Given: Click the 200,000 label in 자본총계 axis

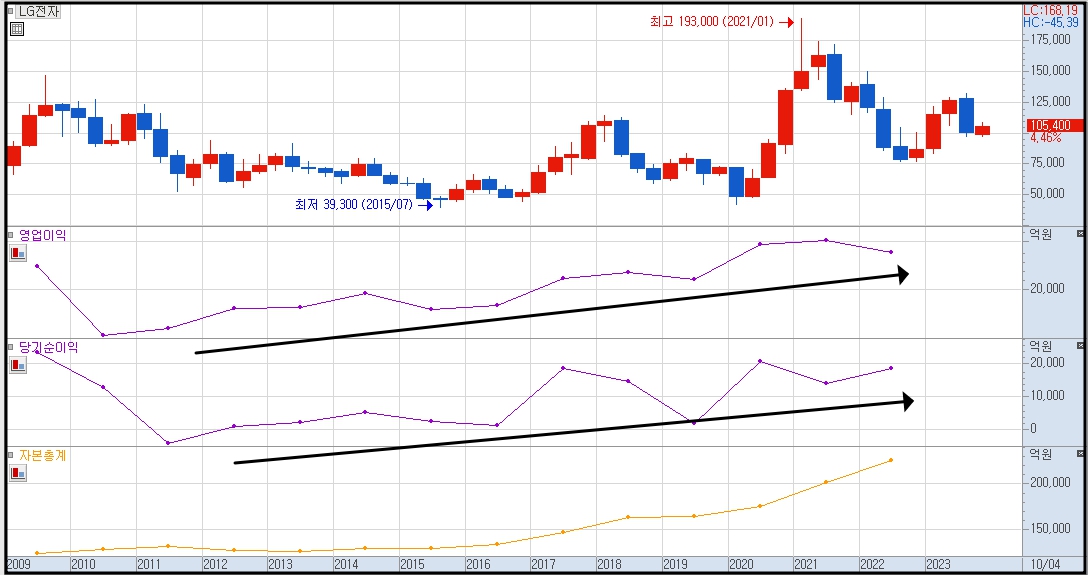Looking at the screenshot, I should pyautogui.click(x=1050, y=482).
